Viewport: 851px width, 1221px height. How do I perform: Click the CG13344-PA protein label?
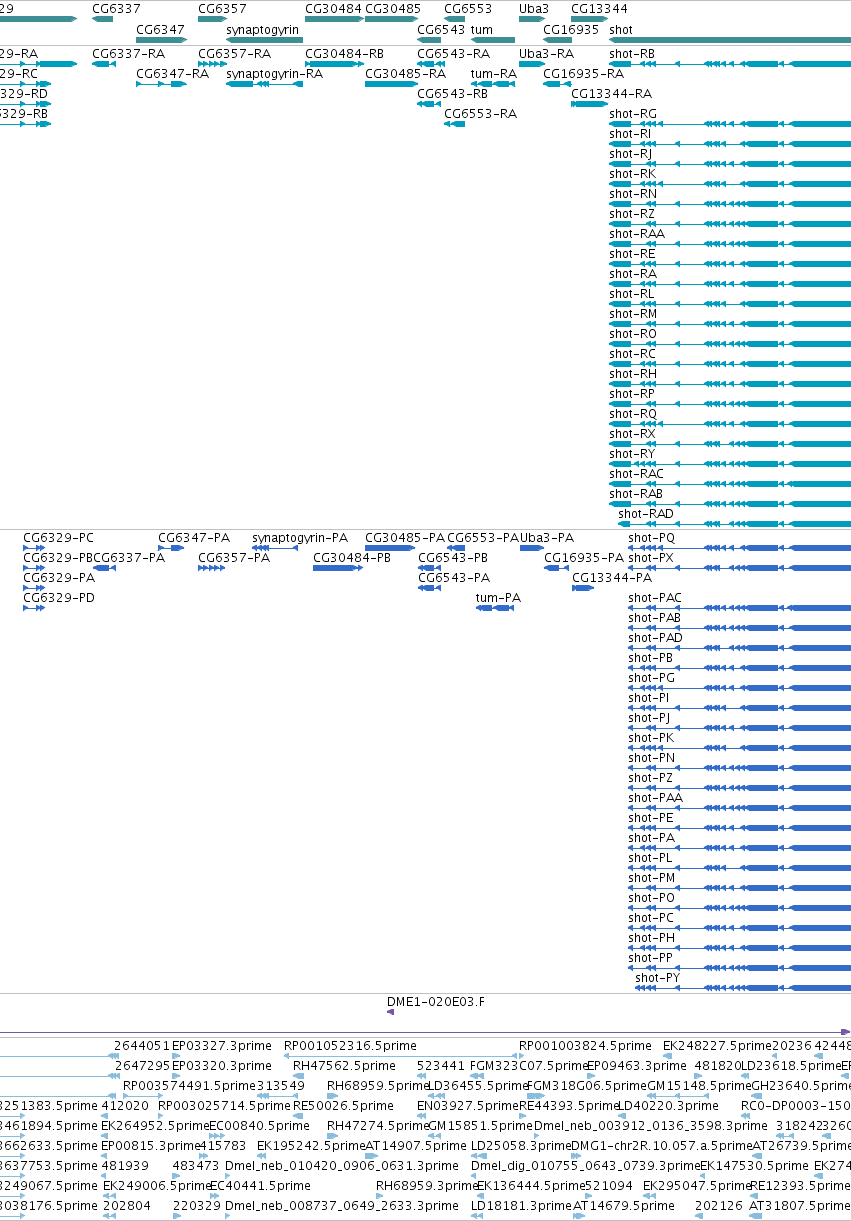(612, 578)
